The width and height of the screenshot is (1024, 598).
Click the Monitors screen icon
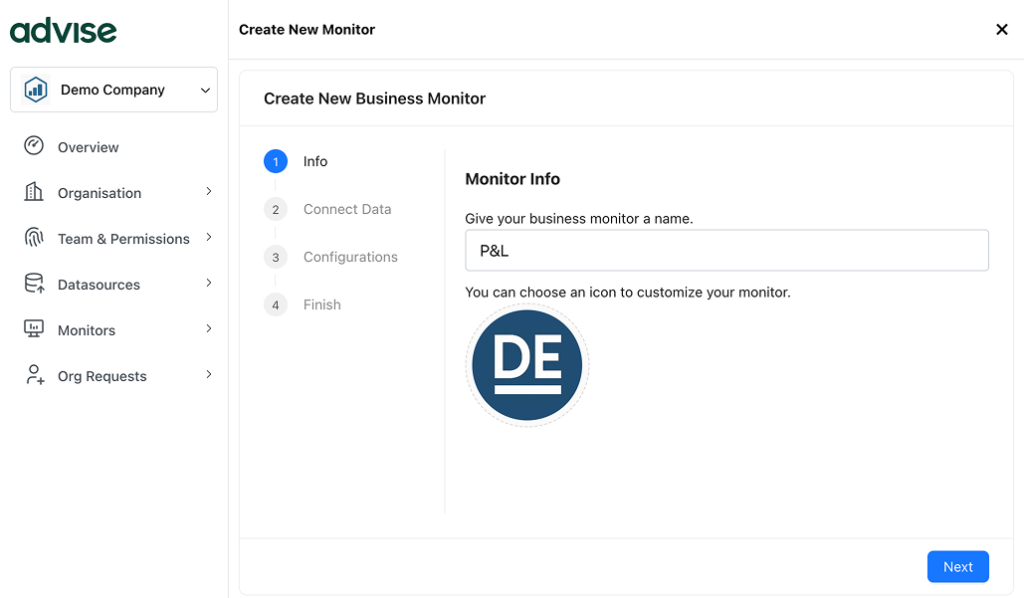(x=34, y=329)
